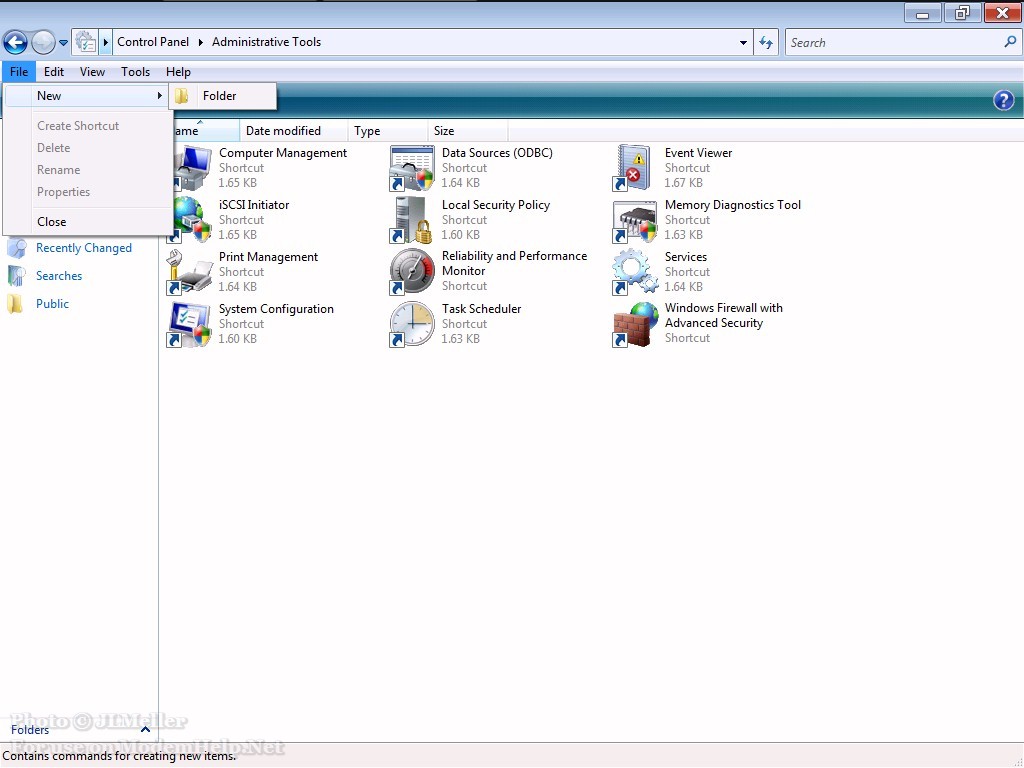Click the Create Shortcut menu entry
Image resolution: width=1024 pixels, height=768 pixels.
click(x=88, y=126)
